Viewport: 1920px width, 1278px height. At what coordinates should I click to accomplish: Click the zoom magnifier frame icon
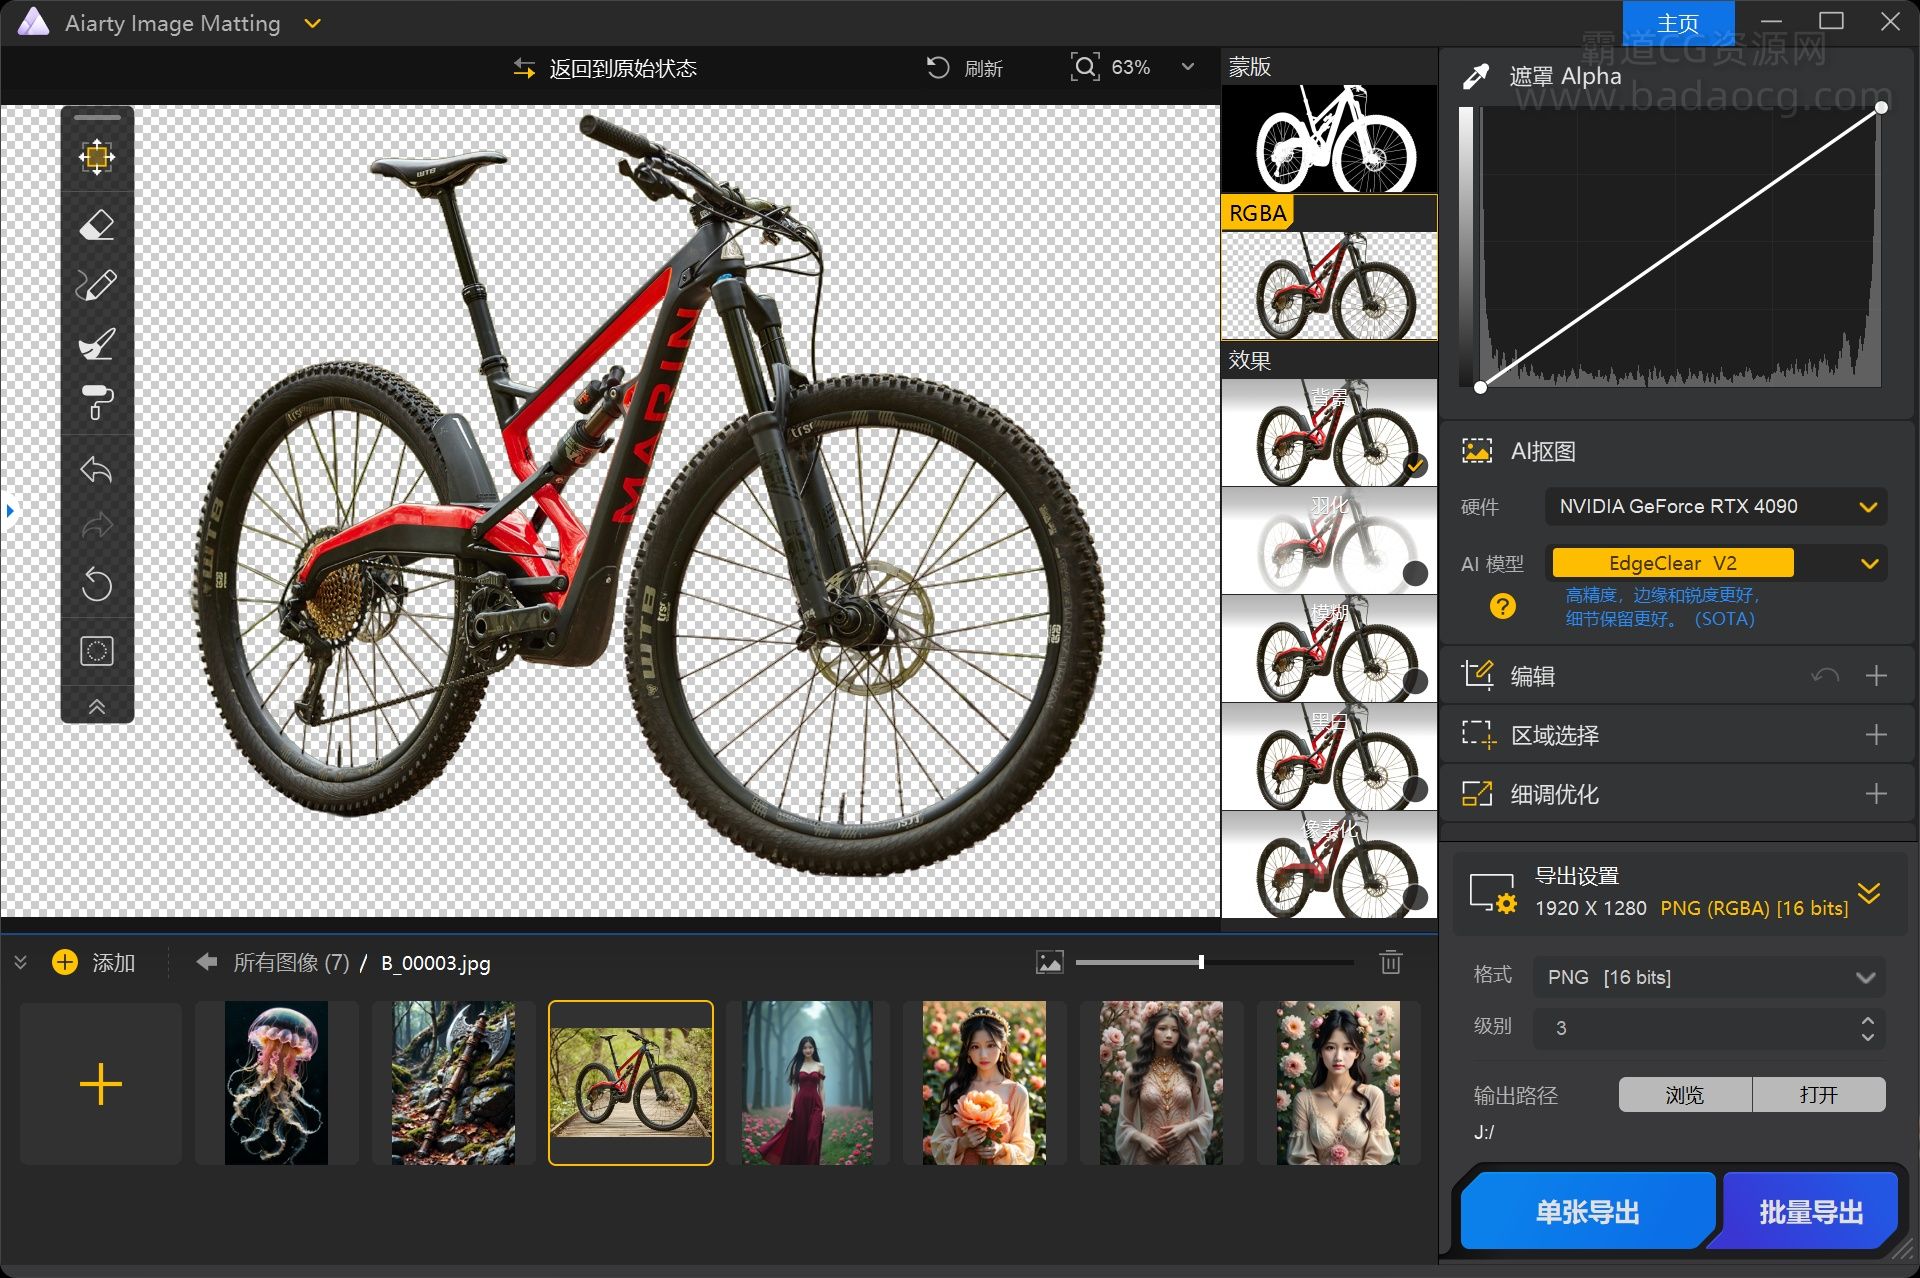[1085, 67]
